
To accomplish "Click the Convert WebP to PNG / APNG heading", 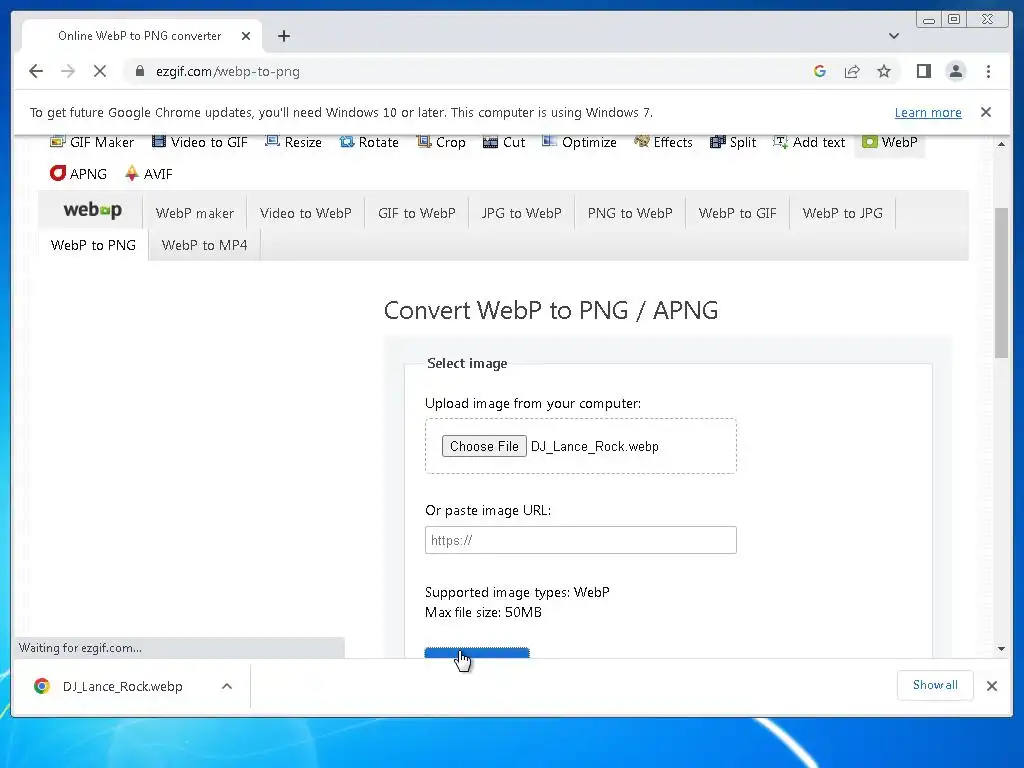I will coord(551,310).
